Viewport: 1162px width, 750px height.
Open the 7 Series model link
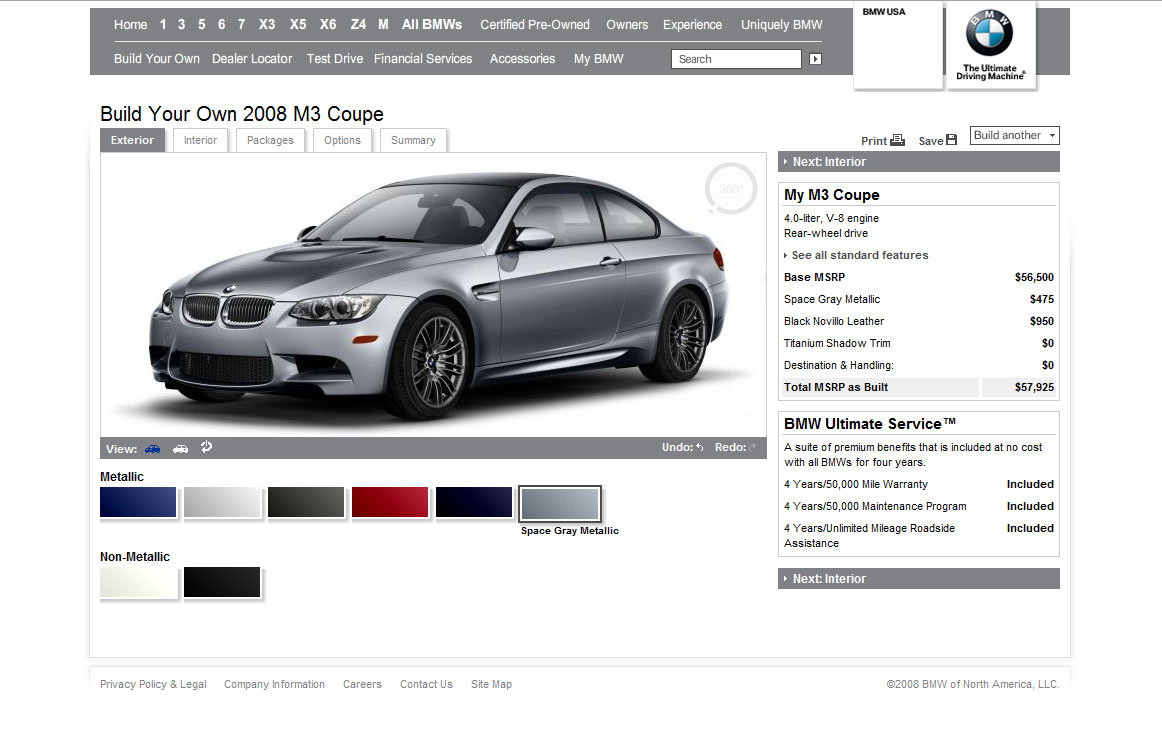click(242, 24)
